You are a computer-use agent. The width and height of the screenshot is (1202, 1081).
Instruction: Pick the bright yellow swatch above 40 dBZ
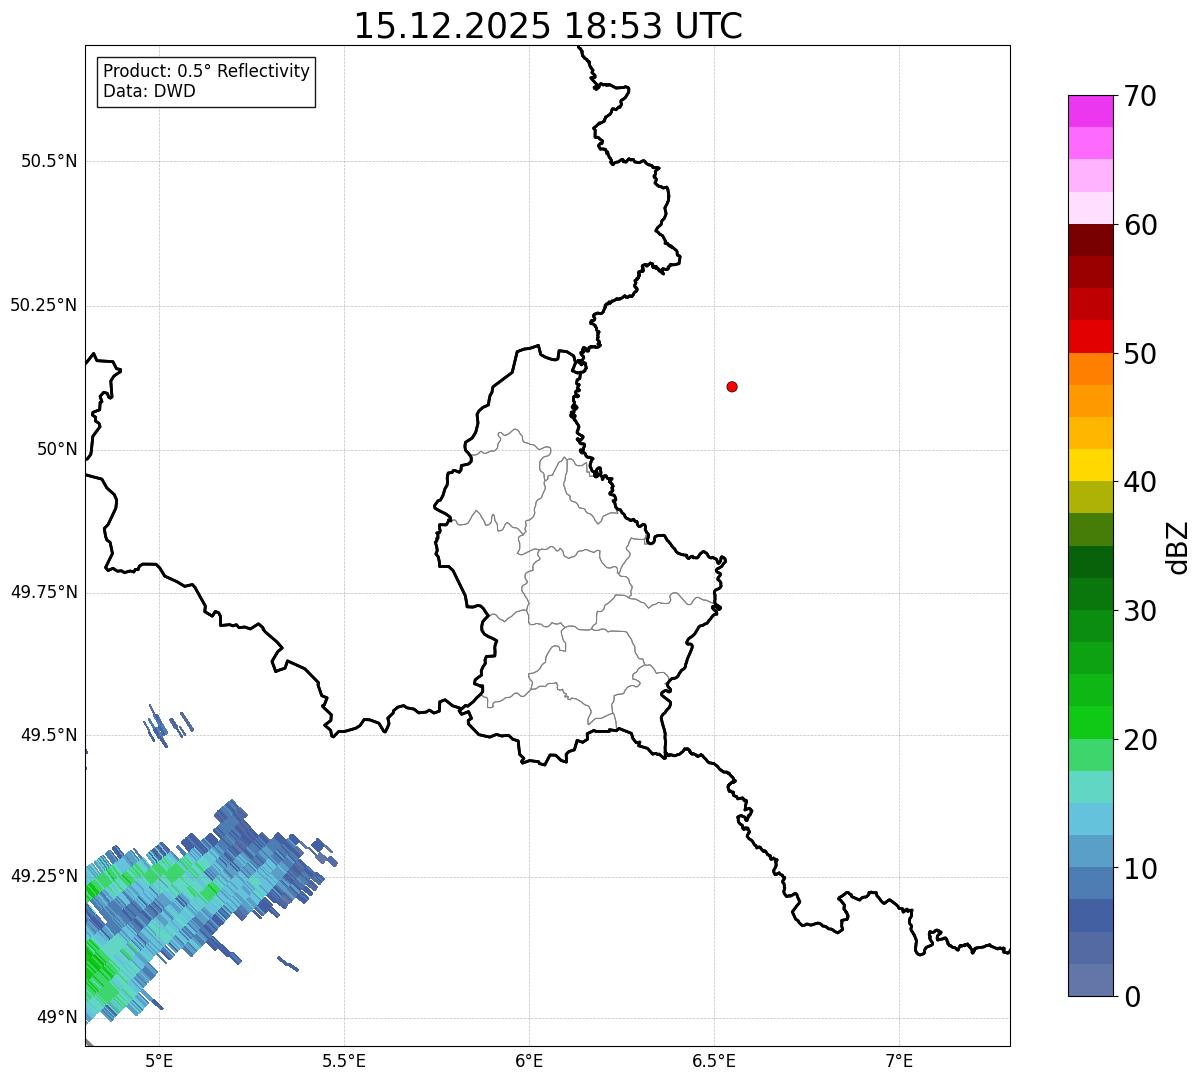[1090, 465]
